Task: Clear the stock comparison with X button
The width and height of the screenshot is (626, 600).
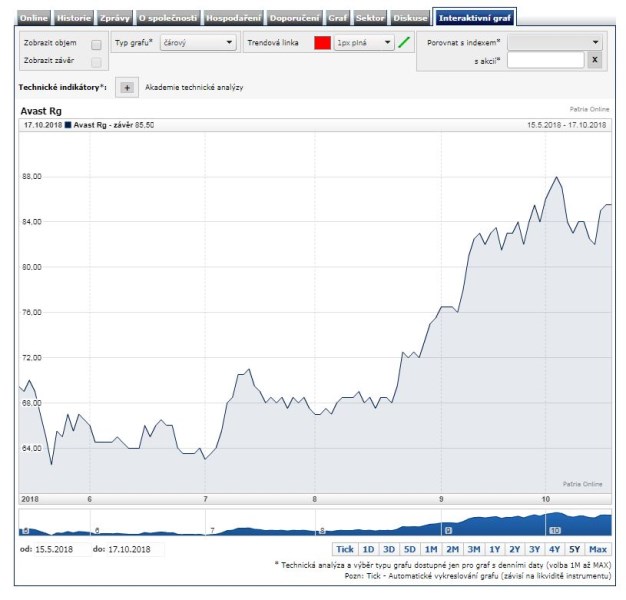Action: tap(594, 61)
